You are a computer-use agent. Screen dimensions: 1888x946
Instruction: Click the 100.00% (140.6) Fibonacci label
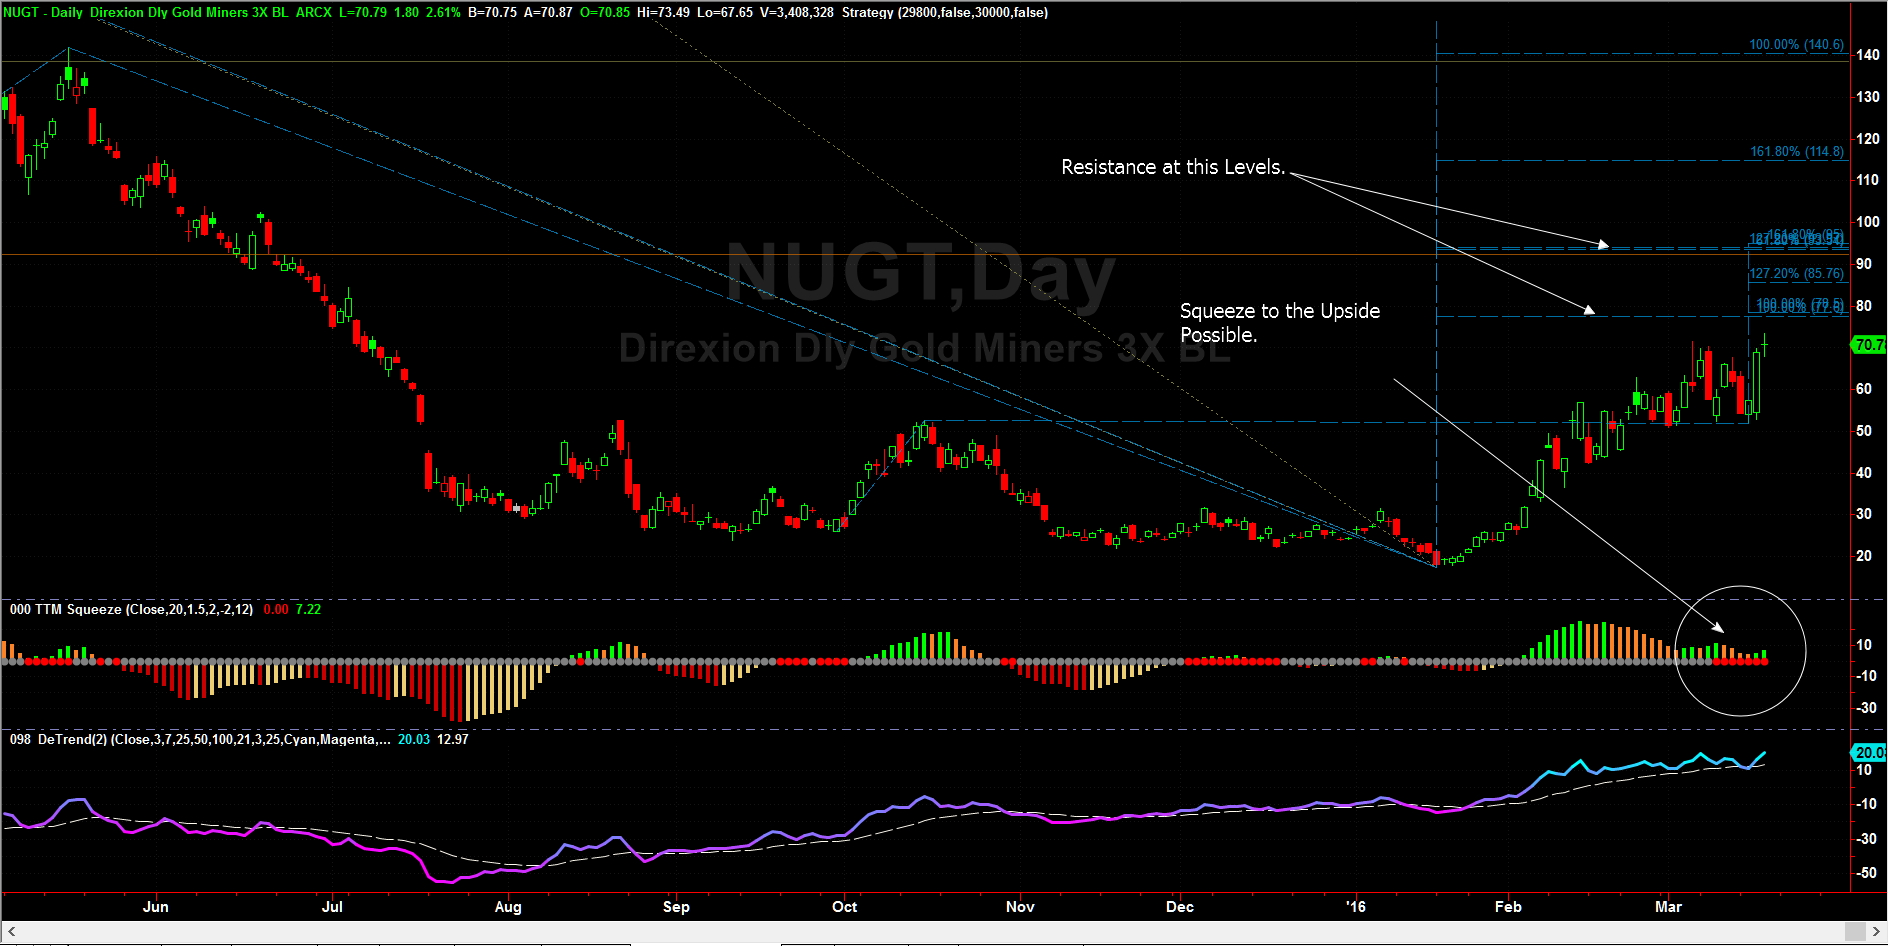(x=1795, y=45)
